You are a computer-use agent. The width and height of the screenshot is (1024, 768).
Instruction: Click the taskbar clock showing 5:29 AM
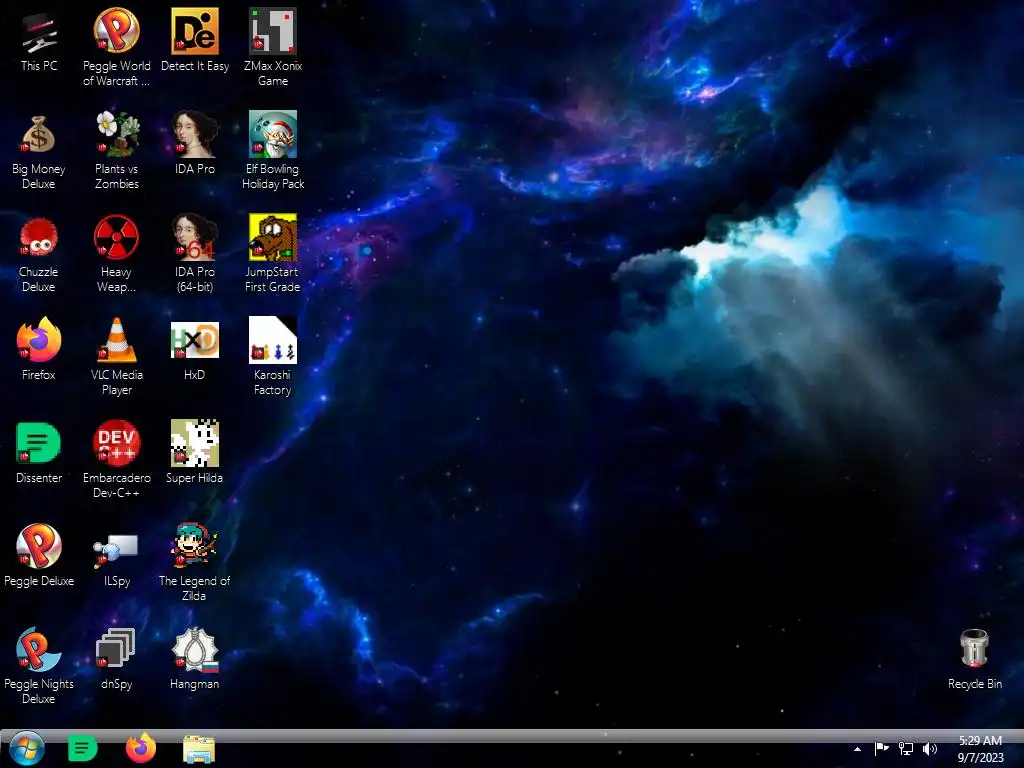(980, 748)
